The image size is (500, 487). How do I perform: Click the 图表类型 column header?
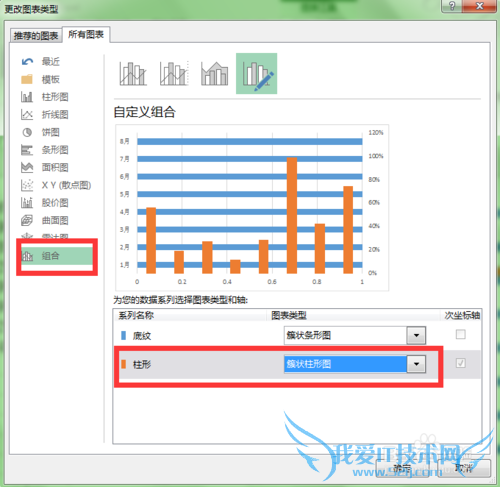coord(289,315)
